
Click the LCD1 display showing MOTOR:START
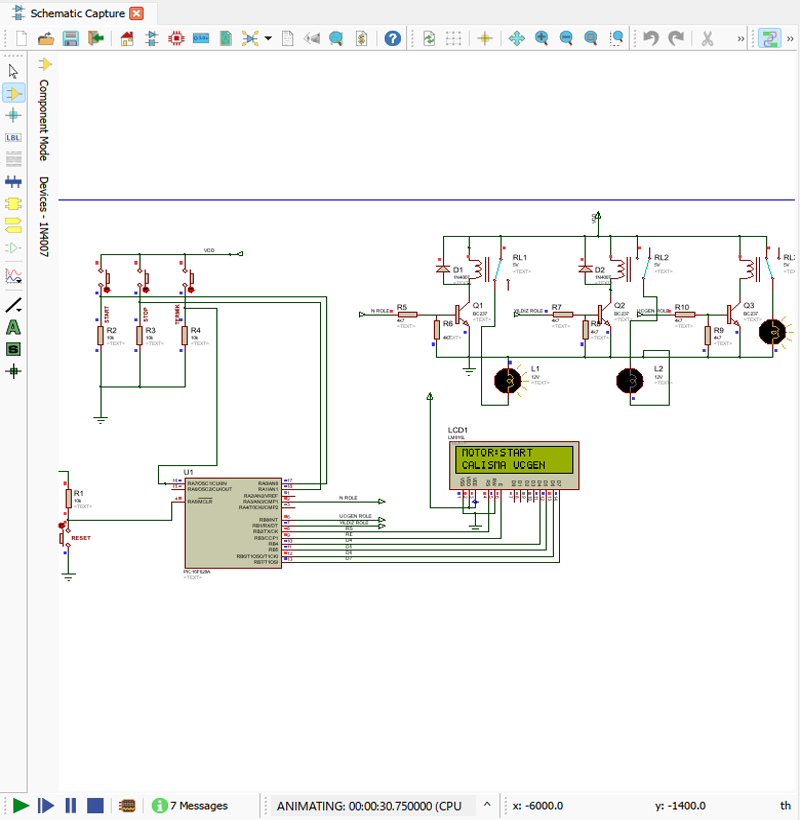515,459
